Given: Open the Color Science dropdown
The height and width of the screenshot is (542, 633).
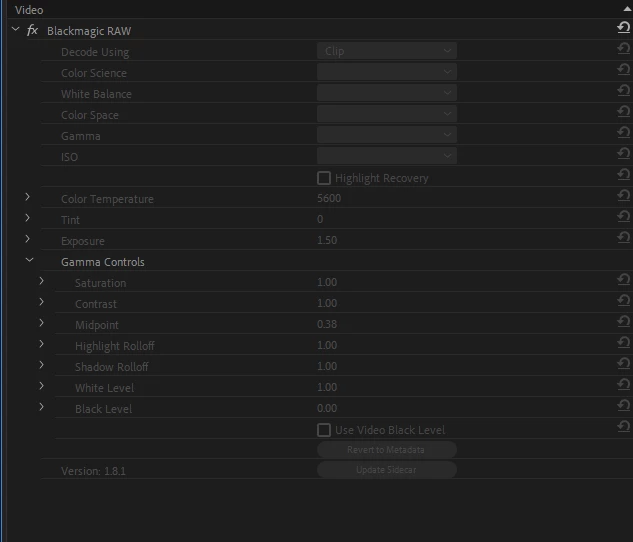Looking at the screenshot, I should click(387, 72).
